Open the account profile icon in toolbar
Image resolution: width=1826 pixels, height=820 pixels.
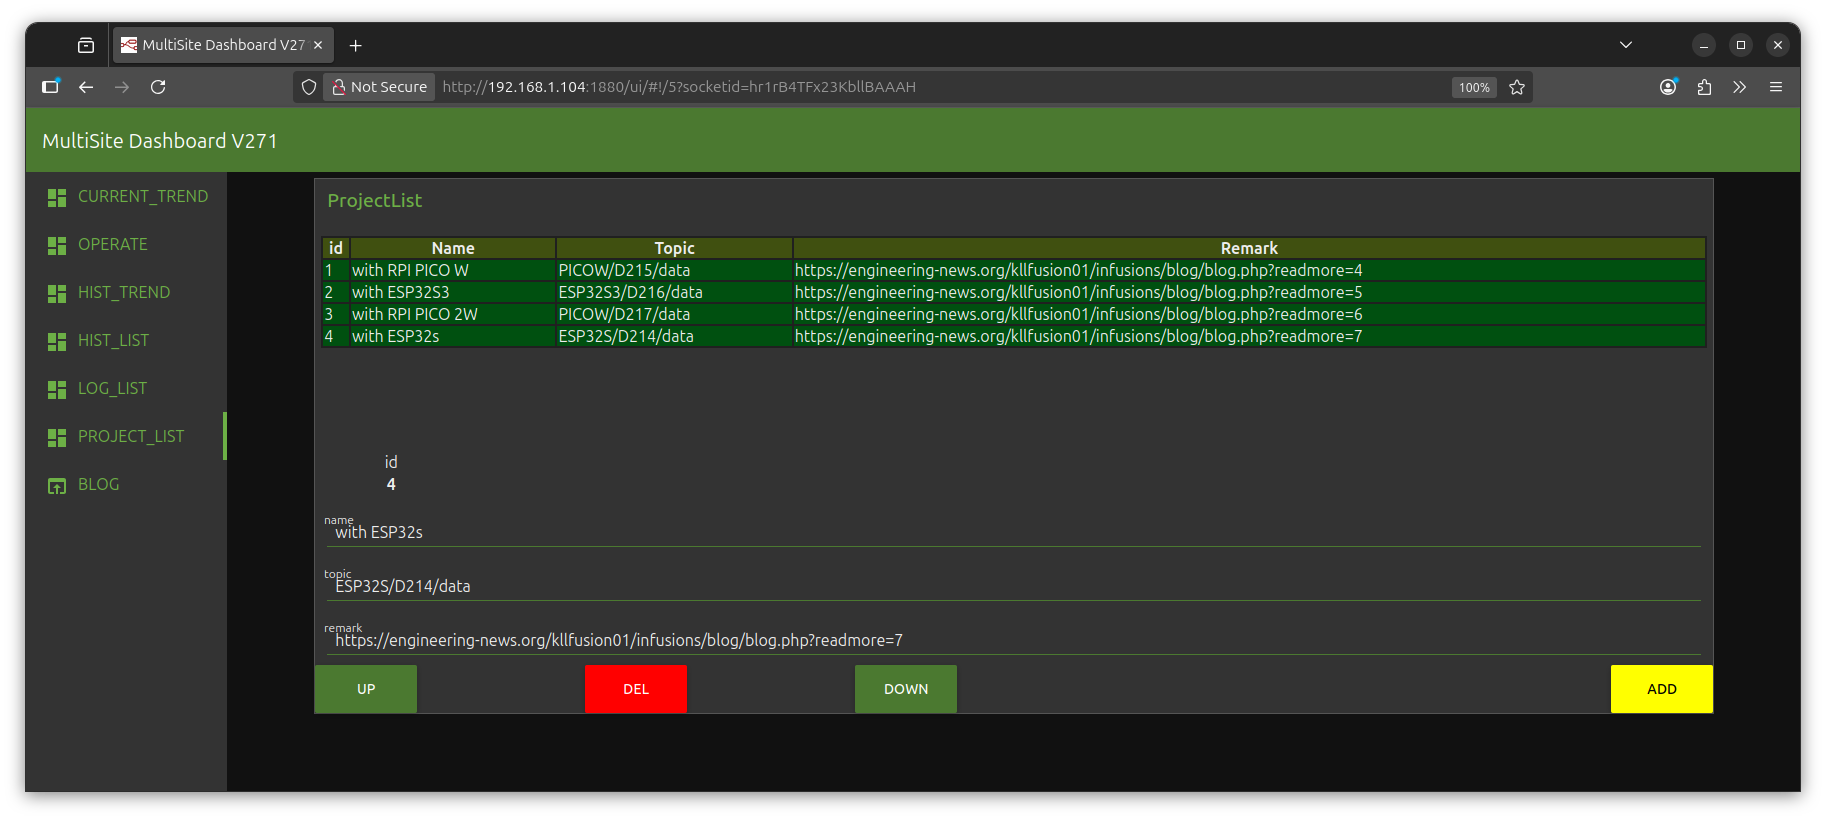pos(1668,87)
